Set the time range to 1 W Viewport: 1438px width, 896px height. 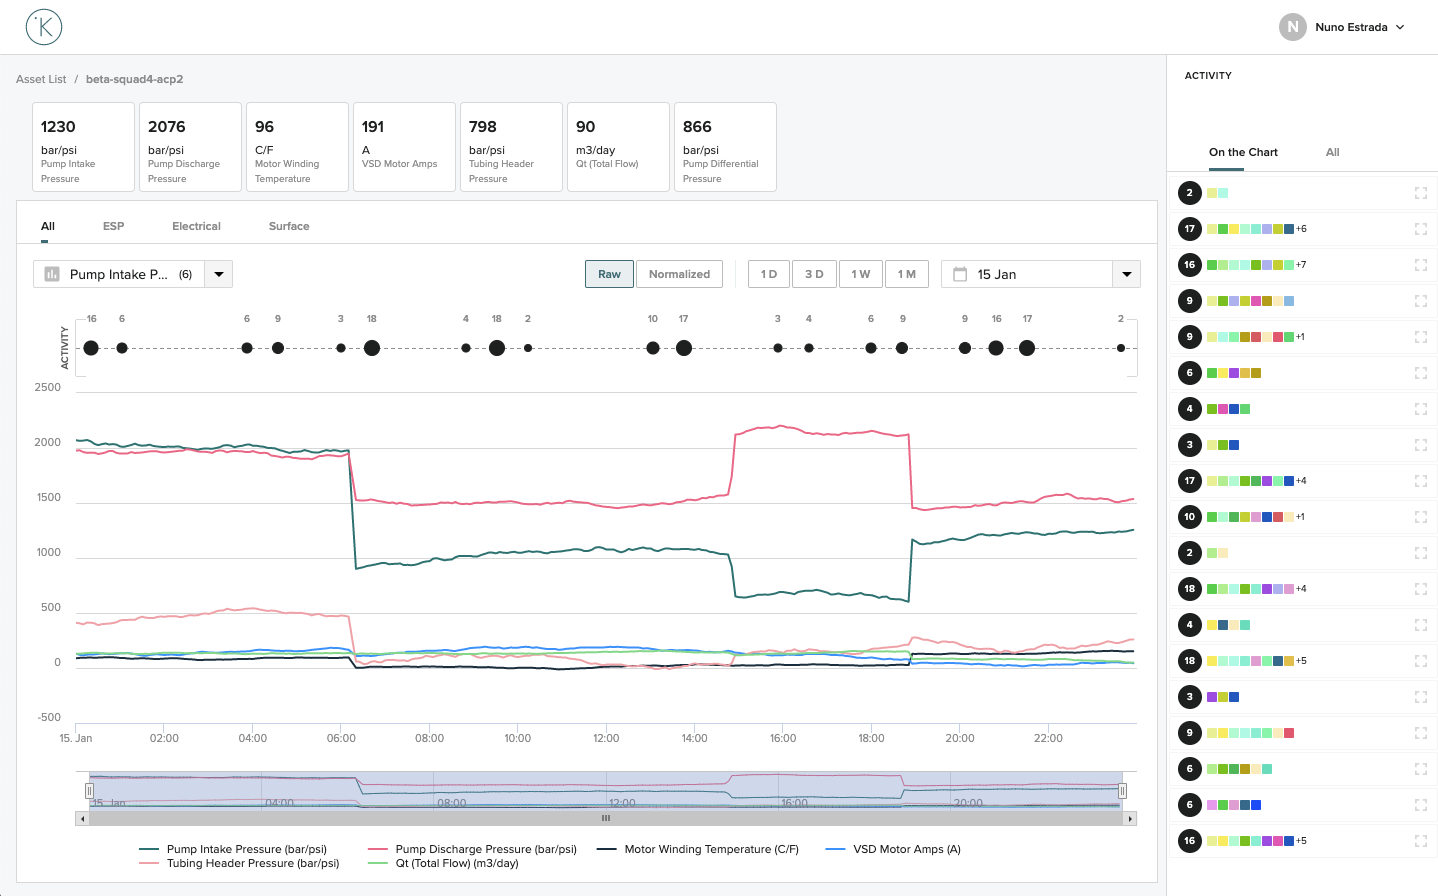coord(860,273)
